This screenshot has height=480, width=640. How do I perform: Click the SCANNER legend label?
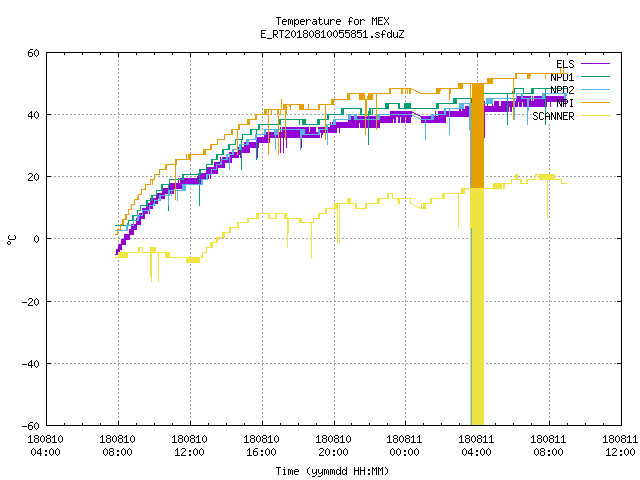pyautogui.click(x=553, y=116)
